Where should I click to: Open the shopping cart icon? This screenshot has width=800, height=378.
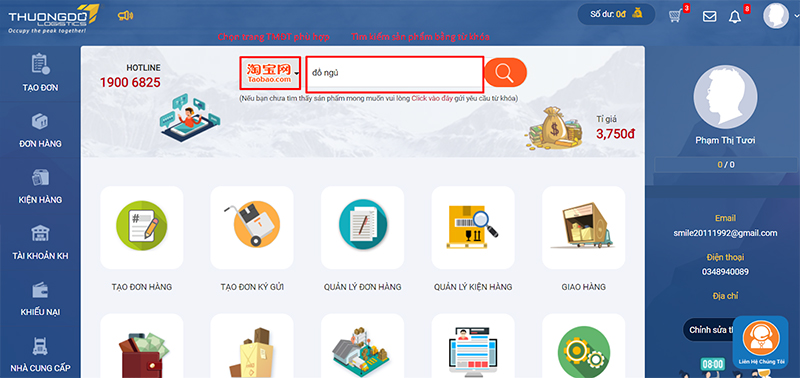pos(676,16)
